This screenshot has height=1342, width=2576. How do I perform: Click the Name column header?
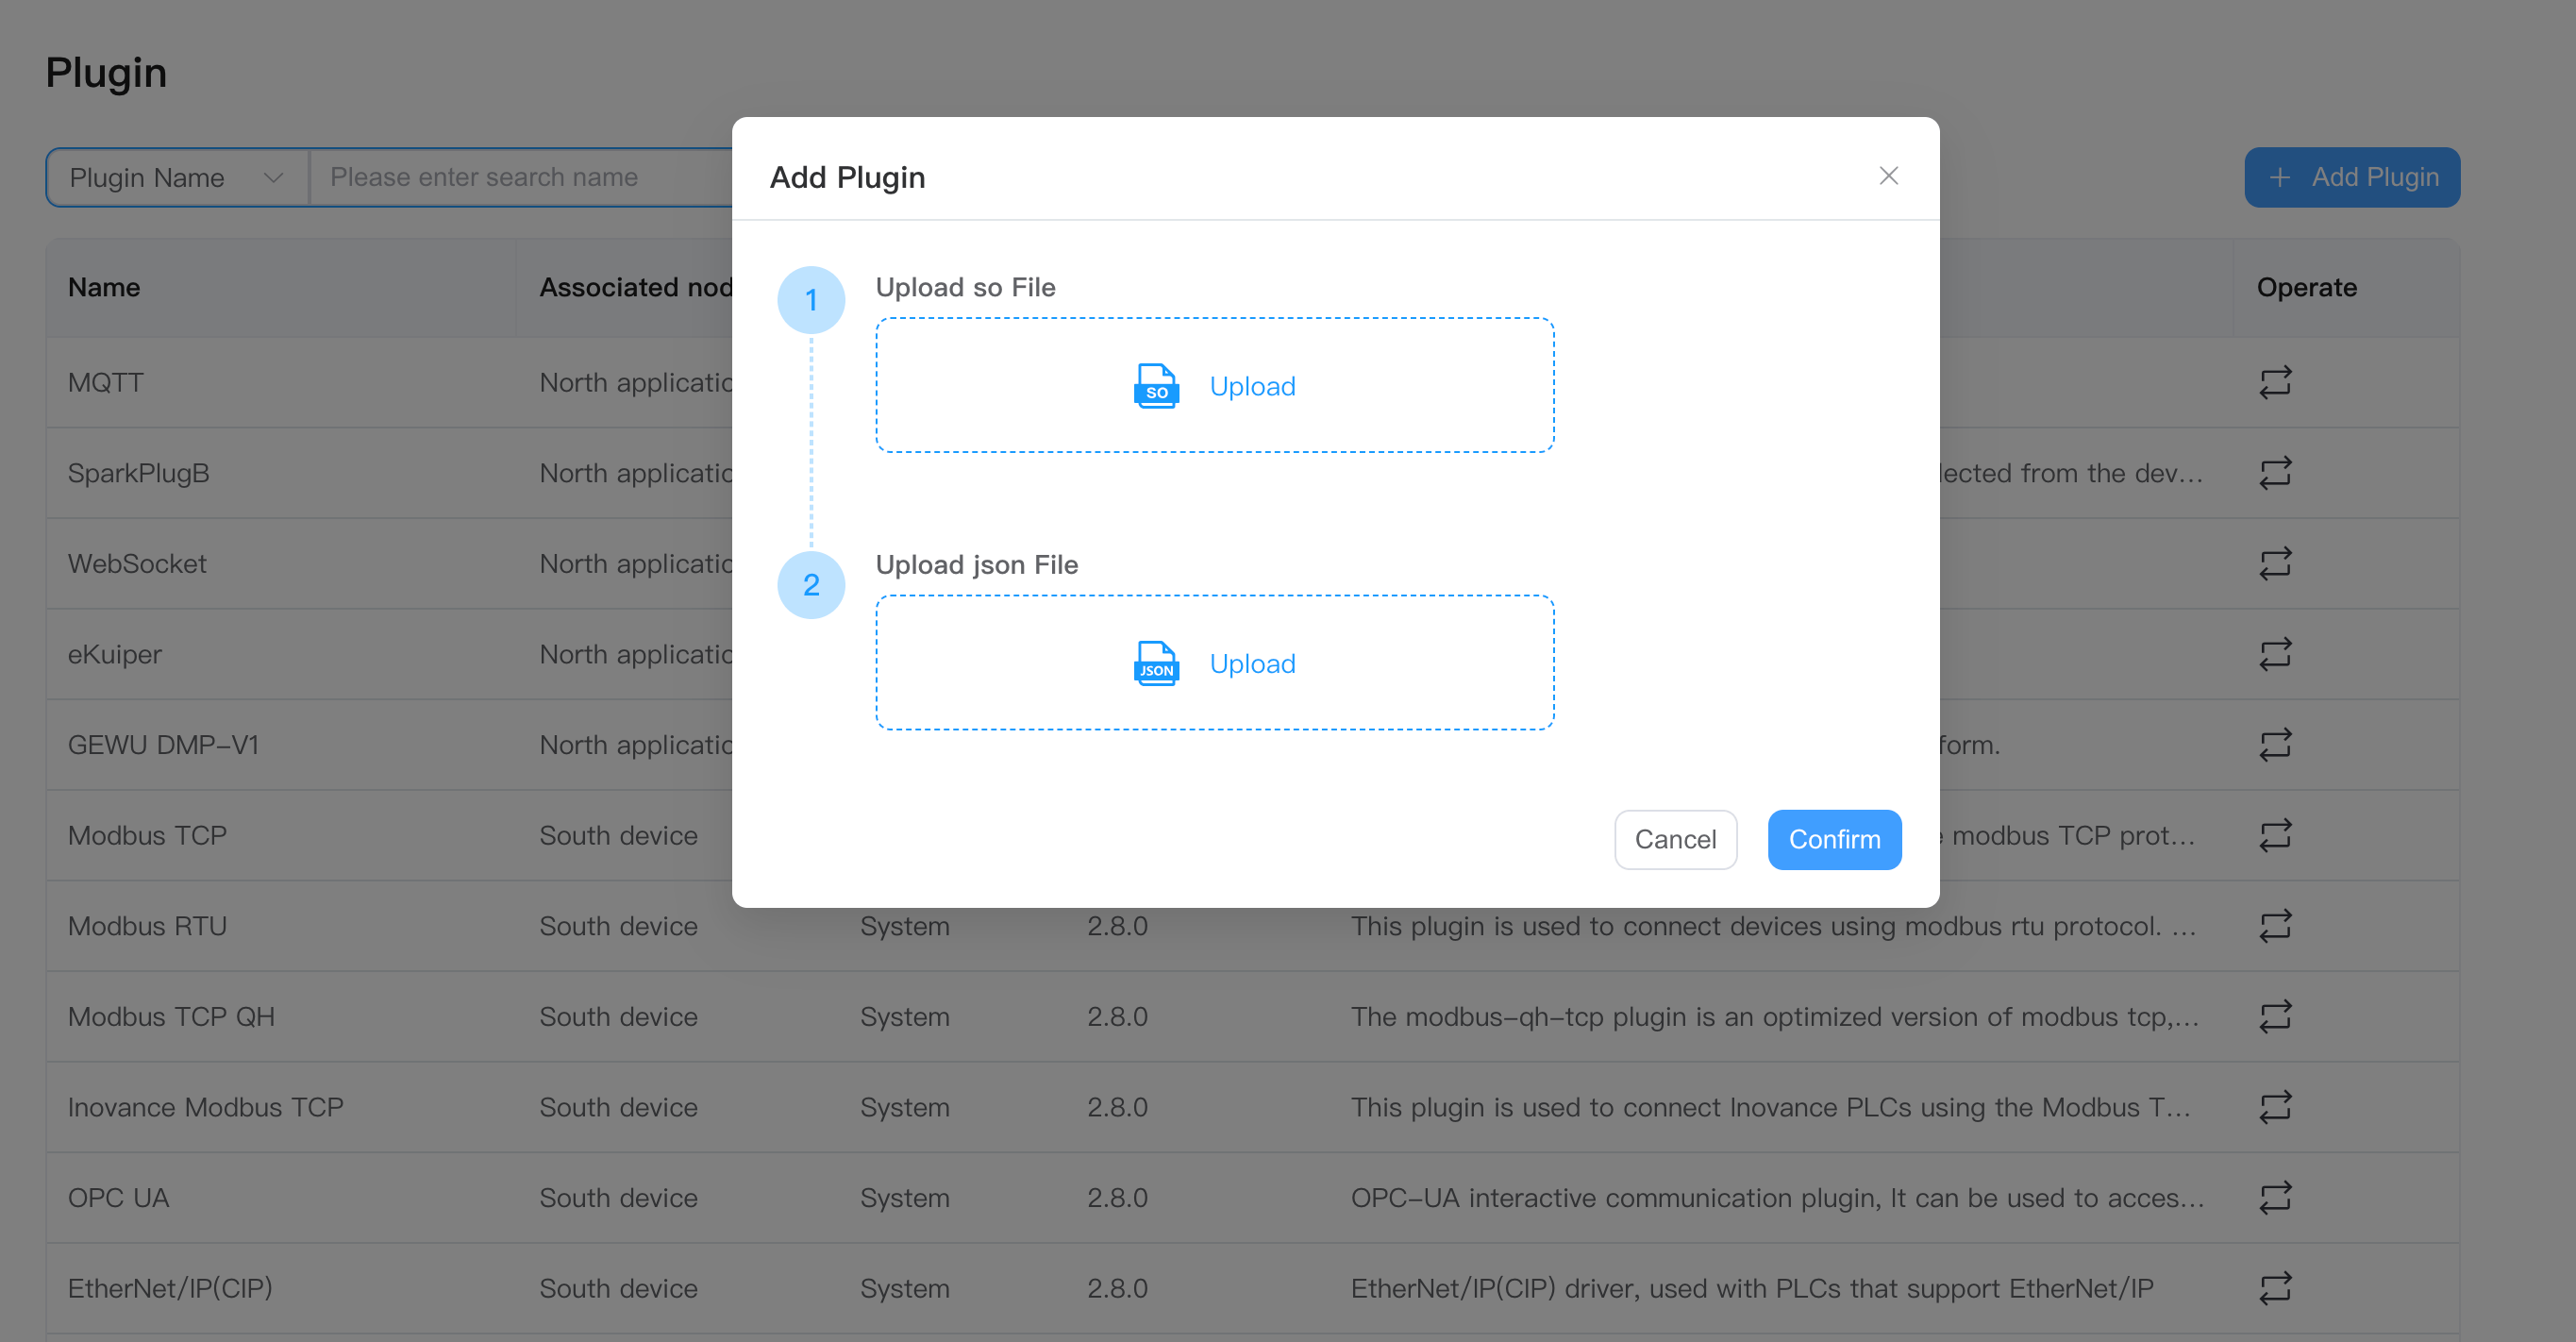click(x=103, y=287)
